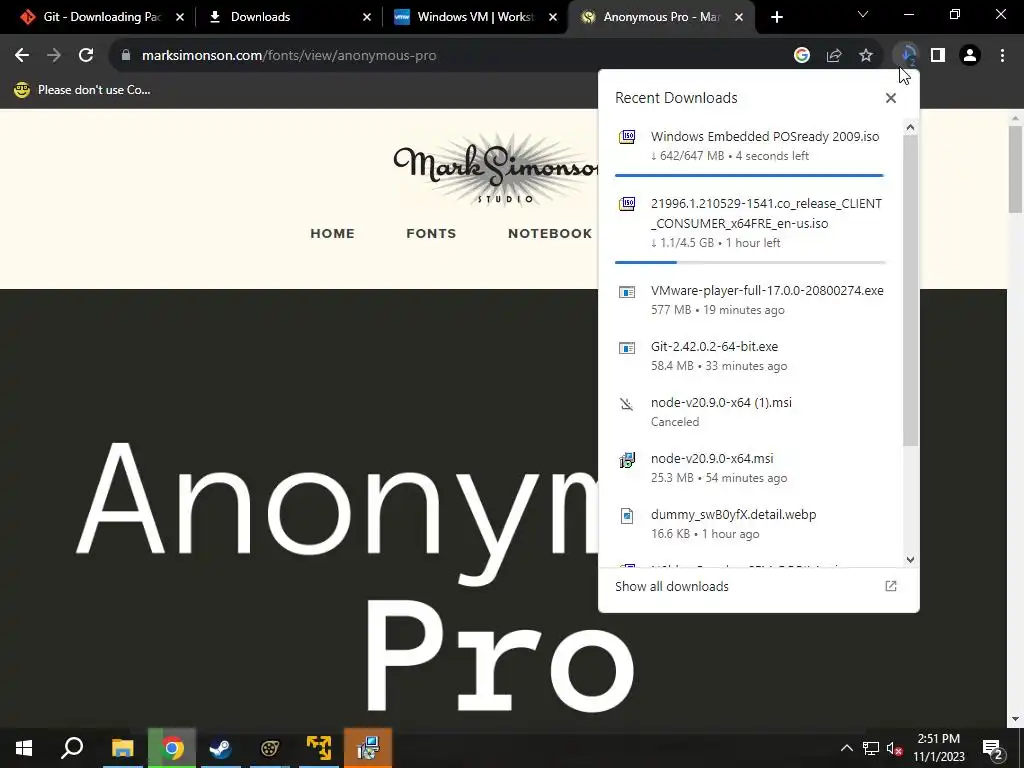Click the network tray icon
Viewport: 1024px width, 768px height.
871,748
